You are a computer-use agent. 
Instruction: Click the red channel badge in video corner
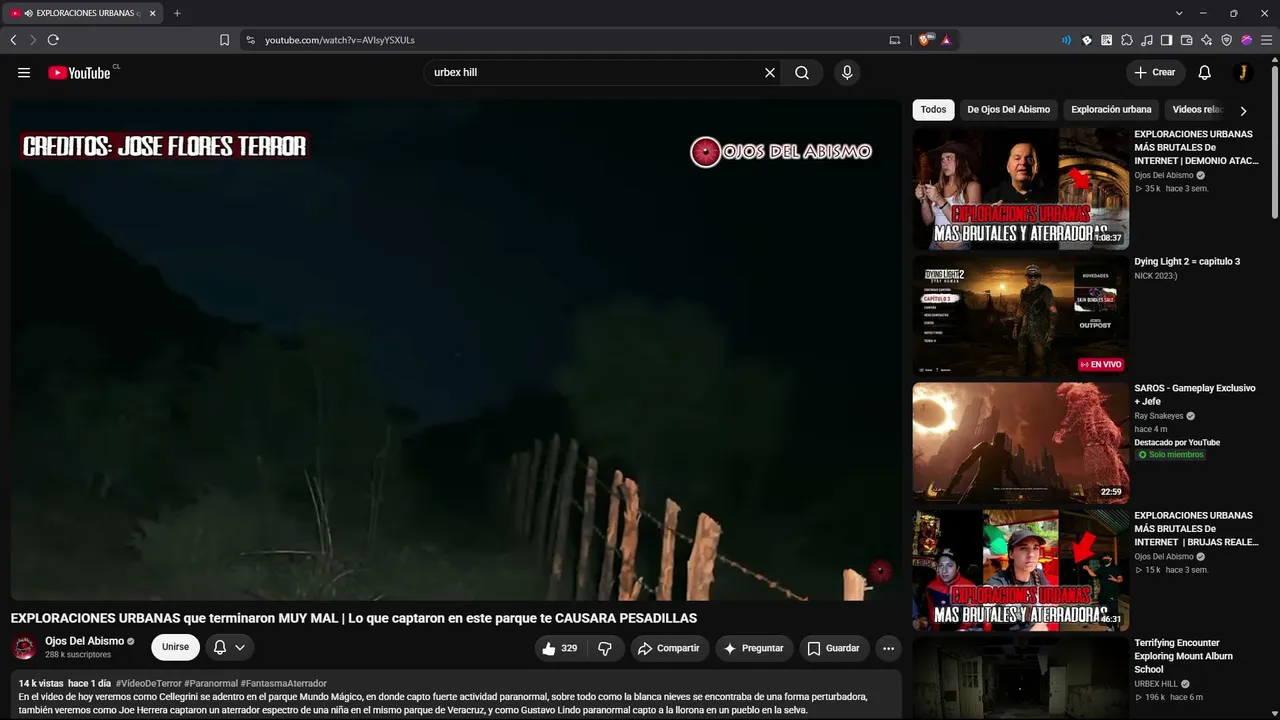click(x=880, y=571)
